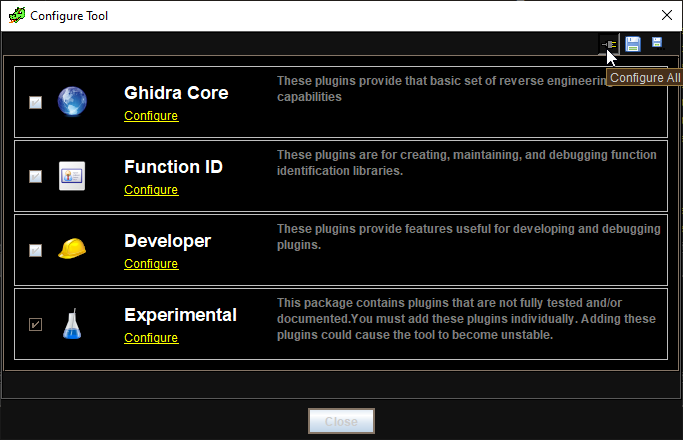Click the Ghidra Core globe icon
The height and width of the screenshot is (440, 683).
pyautogui.click(x=72, y=102)
